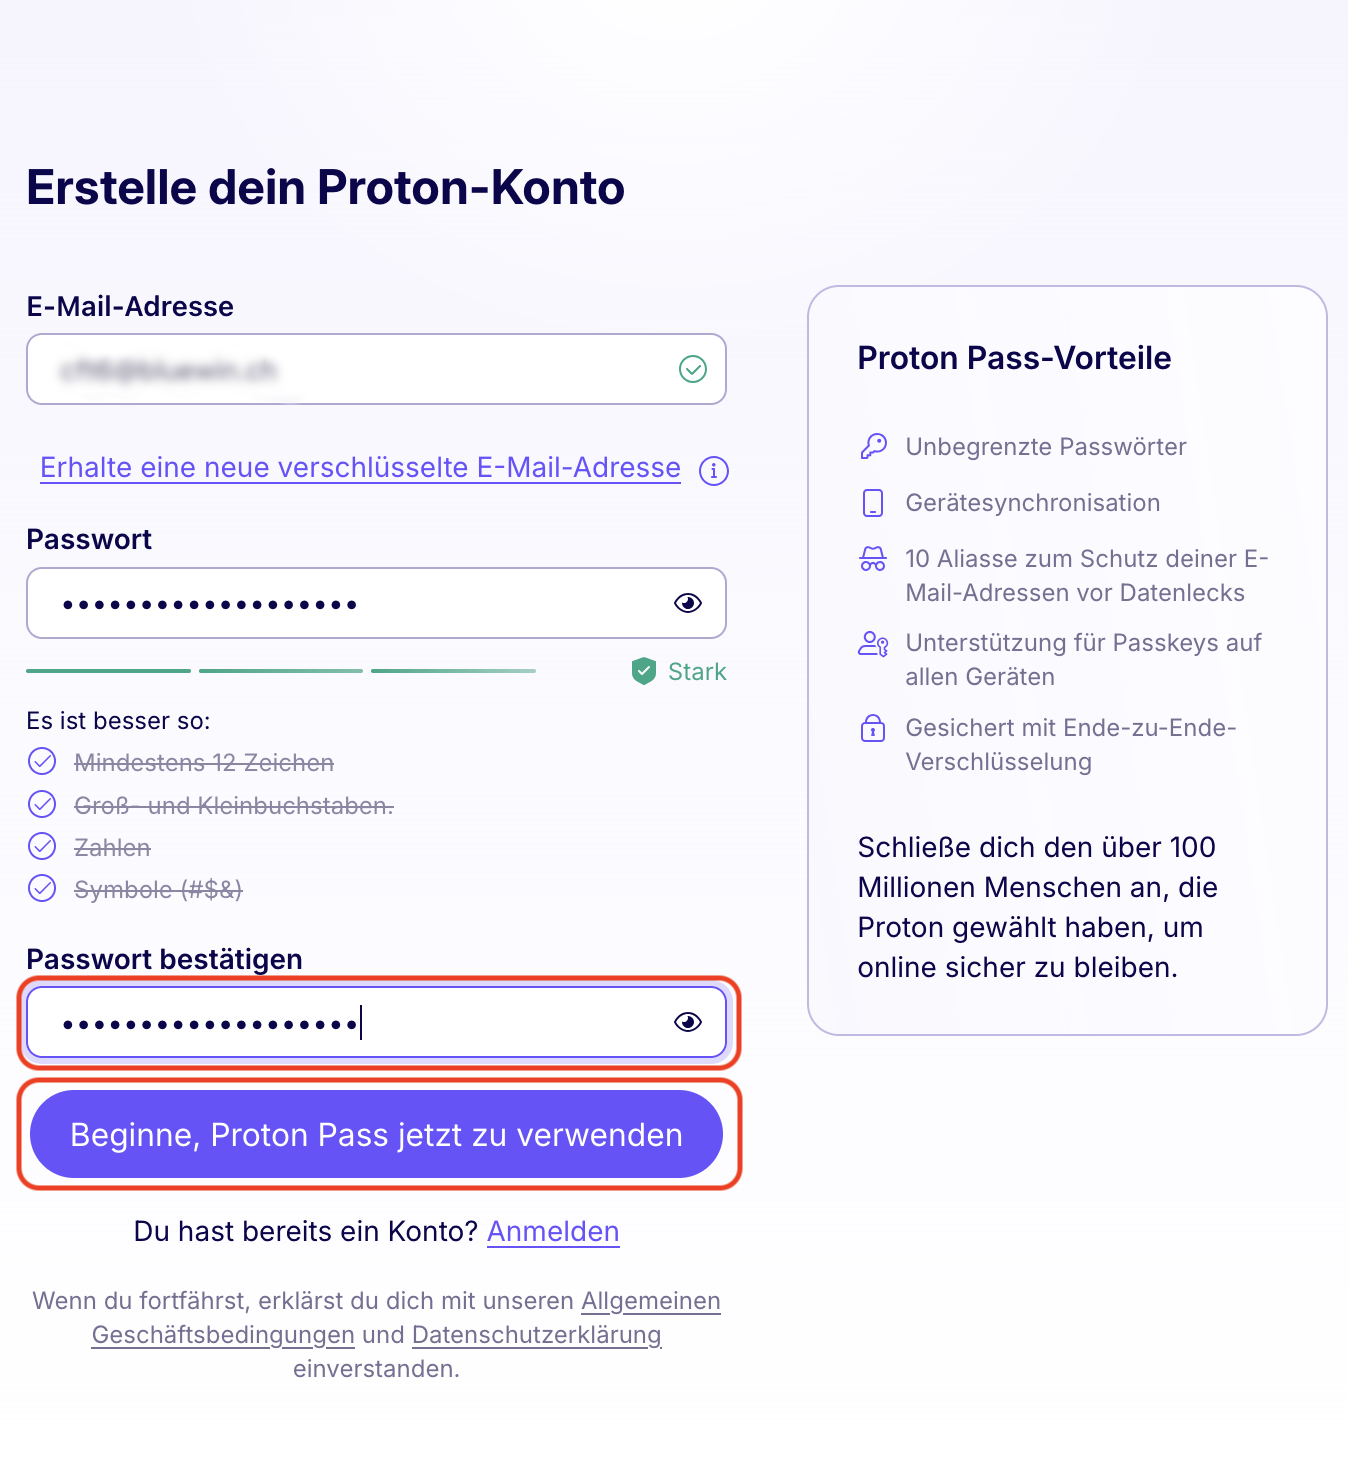Click Beginne, Proton Pass jetzt zu verwenden
The width and height of the screenshot is (1348, 1484).
[x=376, y=1134]
